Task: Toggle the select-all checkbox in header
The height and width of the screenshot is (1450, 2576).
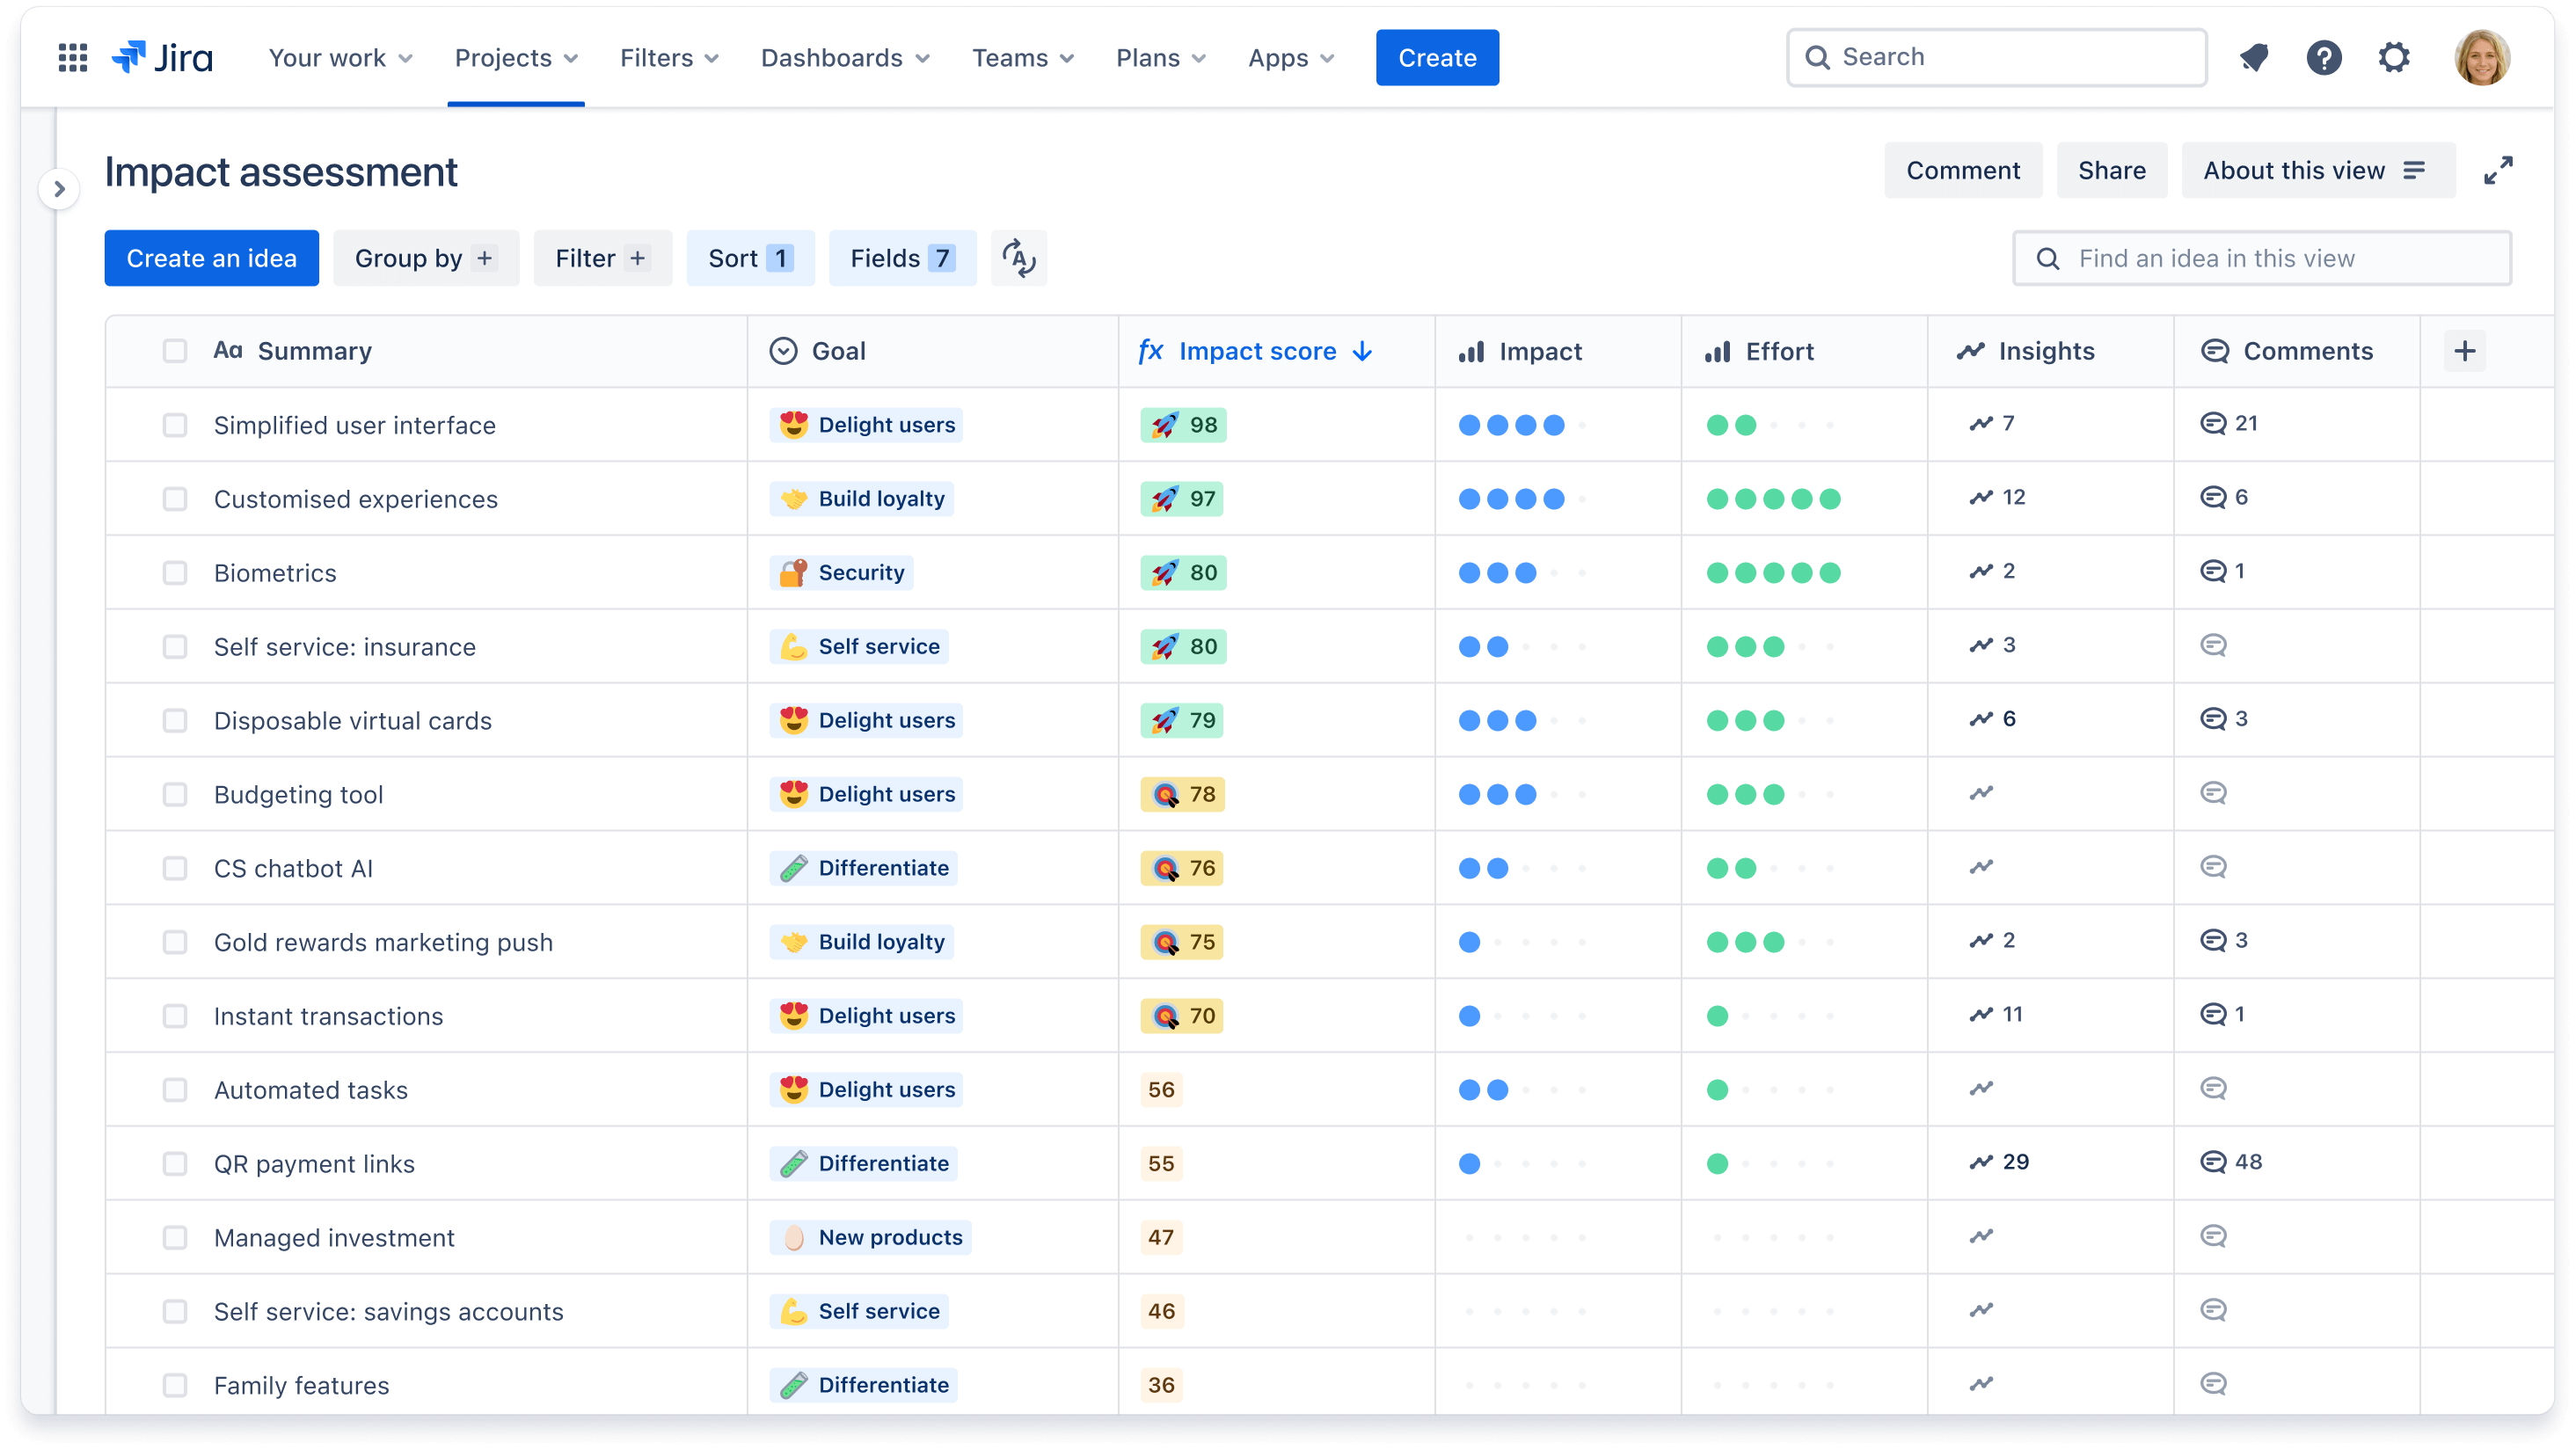Action: (175, 350)
